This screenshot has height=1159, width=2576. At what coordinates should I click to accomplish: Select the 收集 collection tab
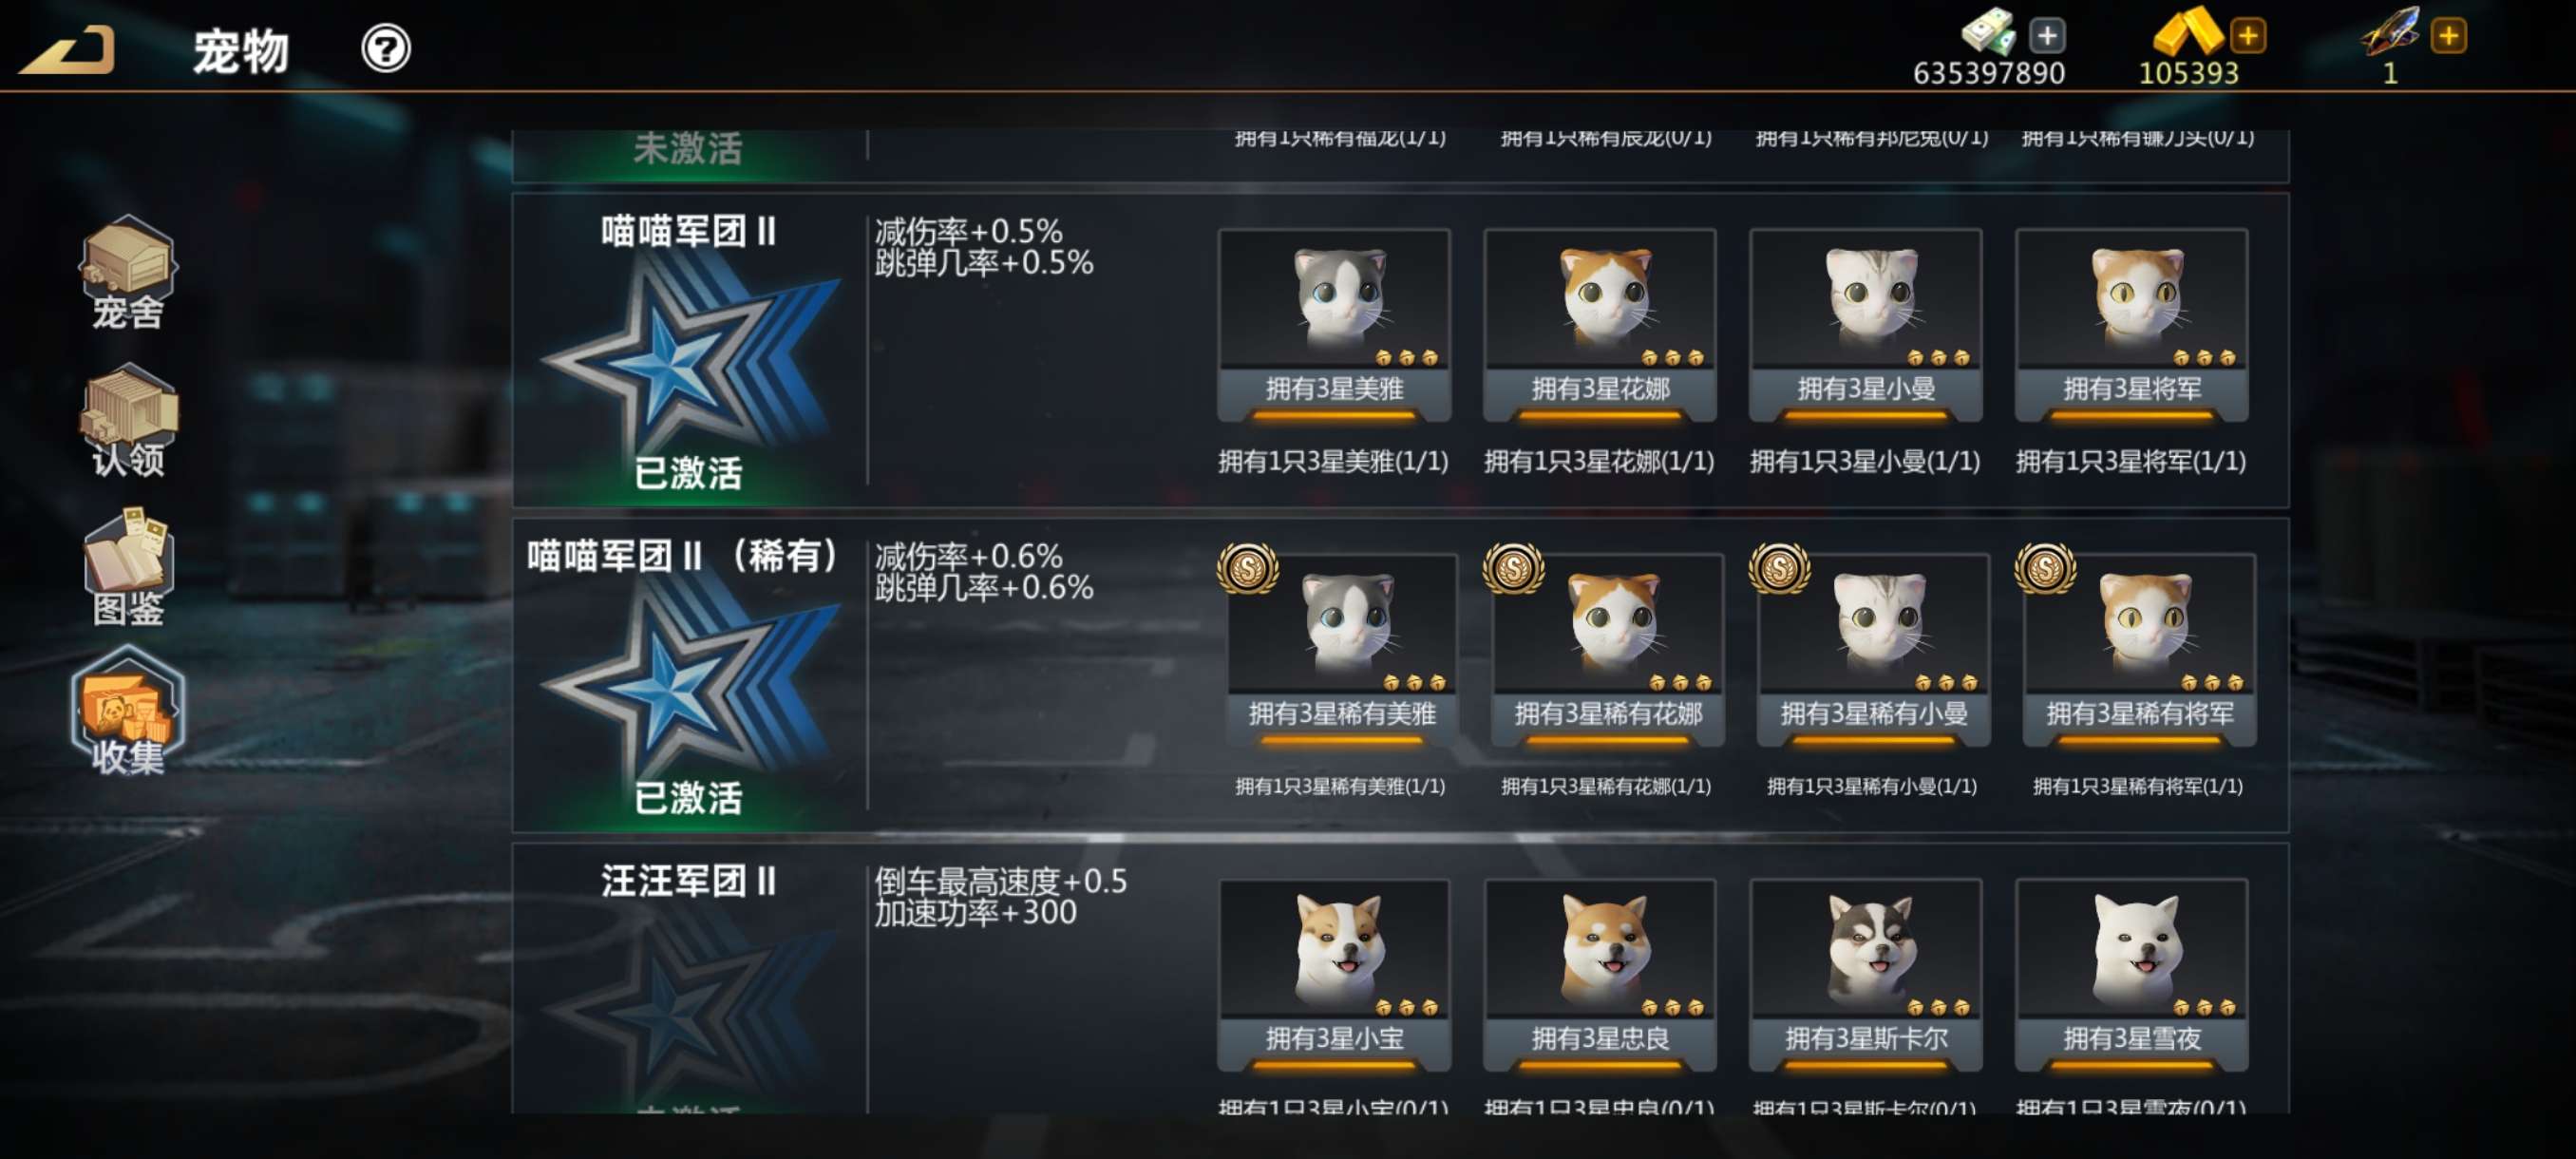pyautogui.click(x=128, y=712)
